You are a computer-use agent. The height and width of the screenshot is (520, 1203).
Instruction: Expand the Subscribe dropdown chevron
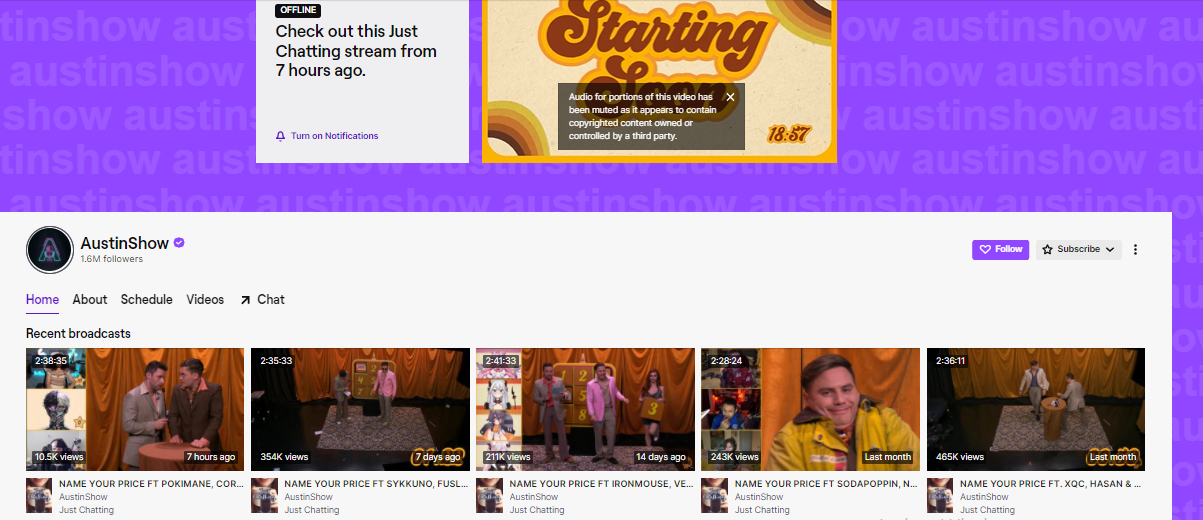tap(1110, 249)
